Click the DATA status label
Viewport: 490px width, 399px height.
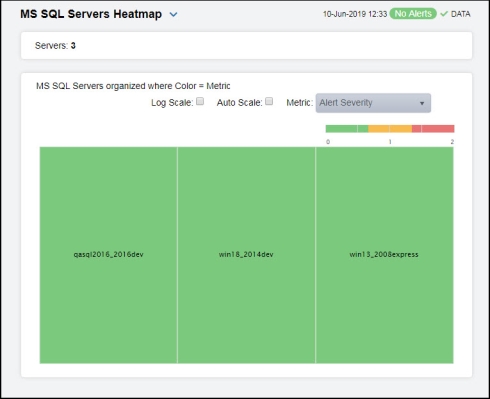point(460,14)
